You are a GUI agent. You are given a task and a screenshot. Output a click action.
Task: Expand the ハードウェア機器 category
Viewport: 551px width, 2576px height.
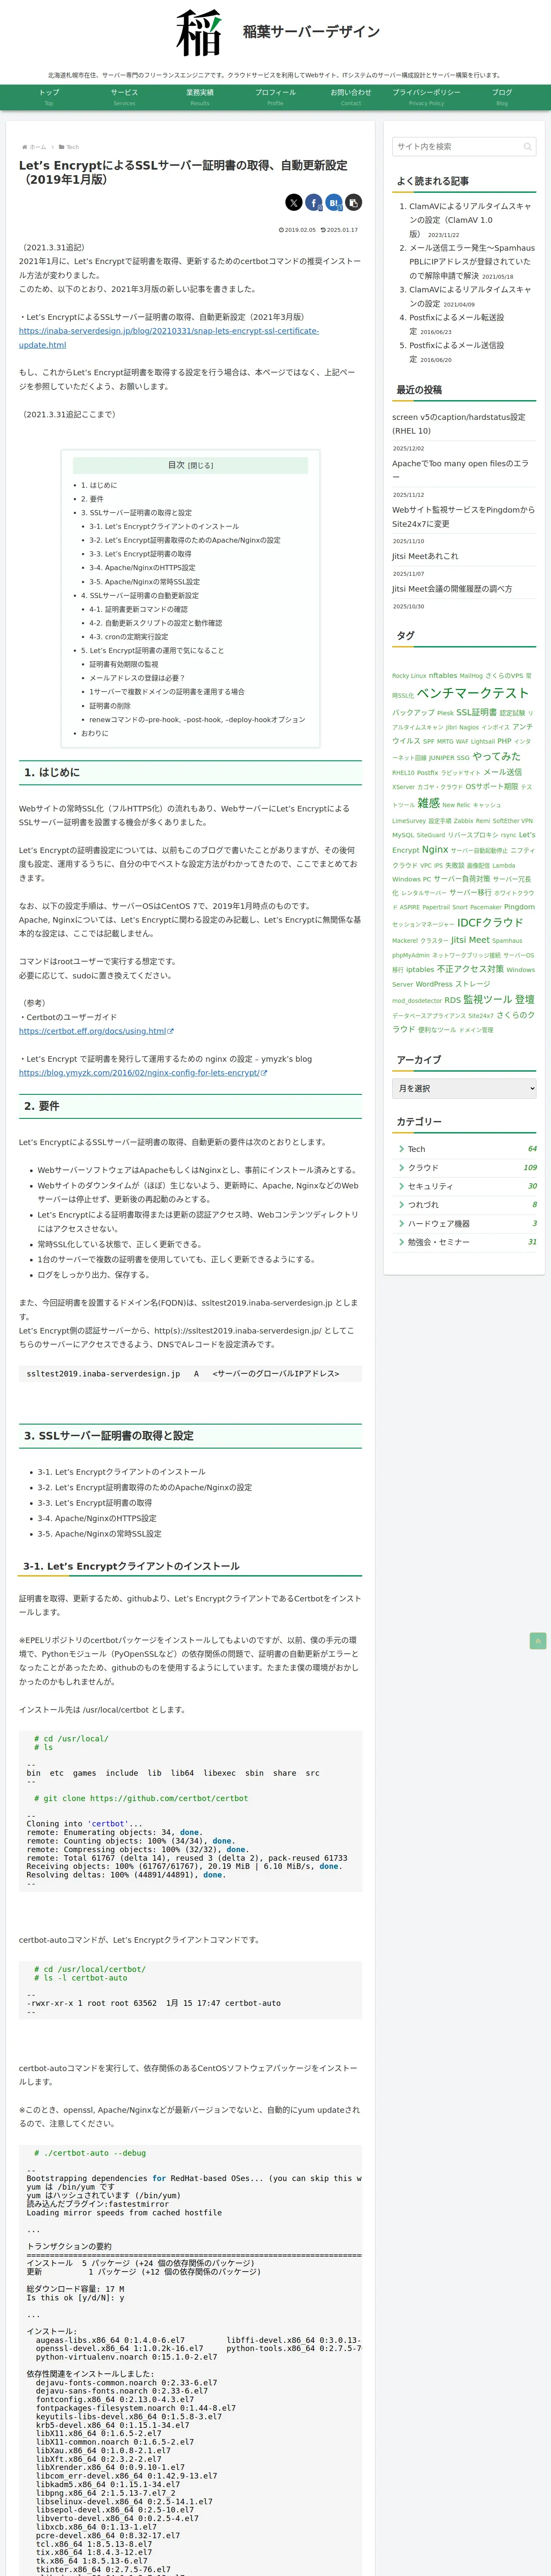click(464, 1223)
